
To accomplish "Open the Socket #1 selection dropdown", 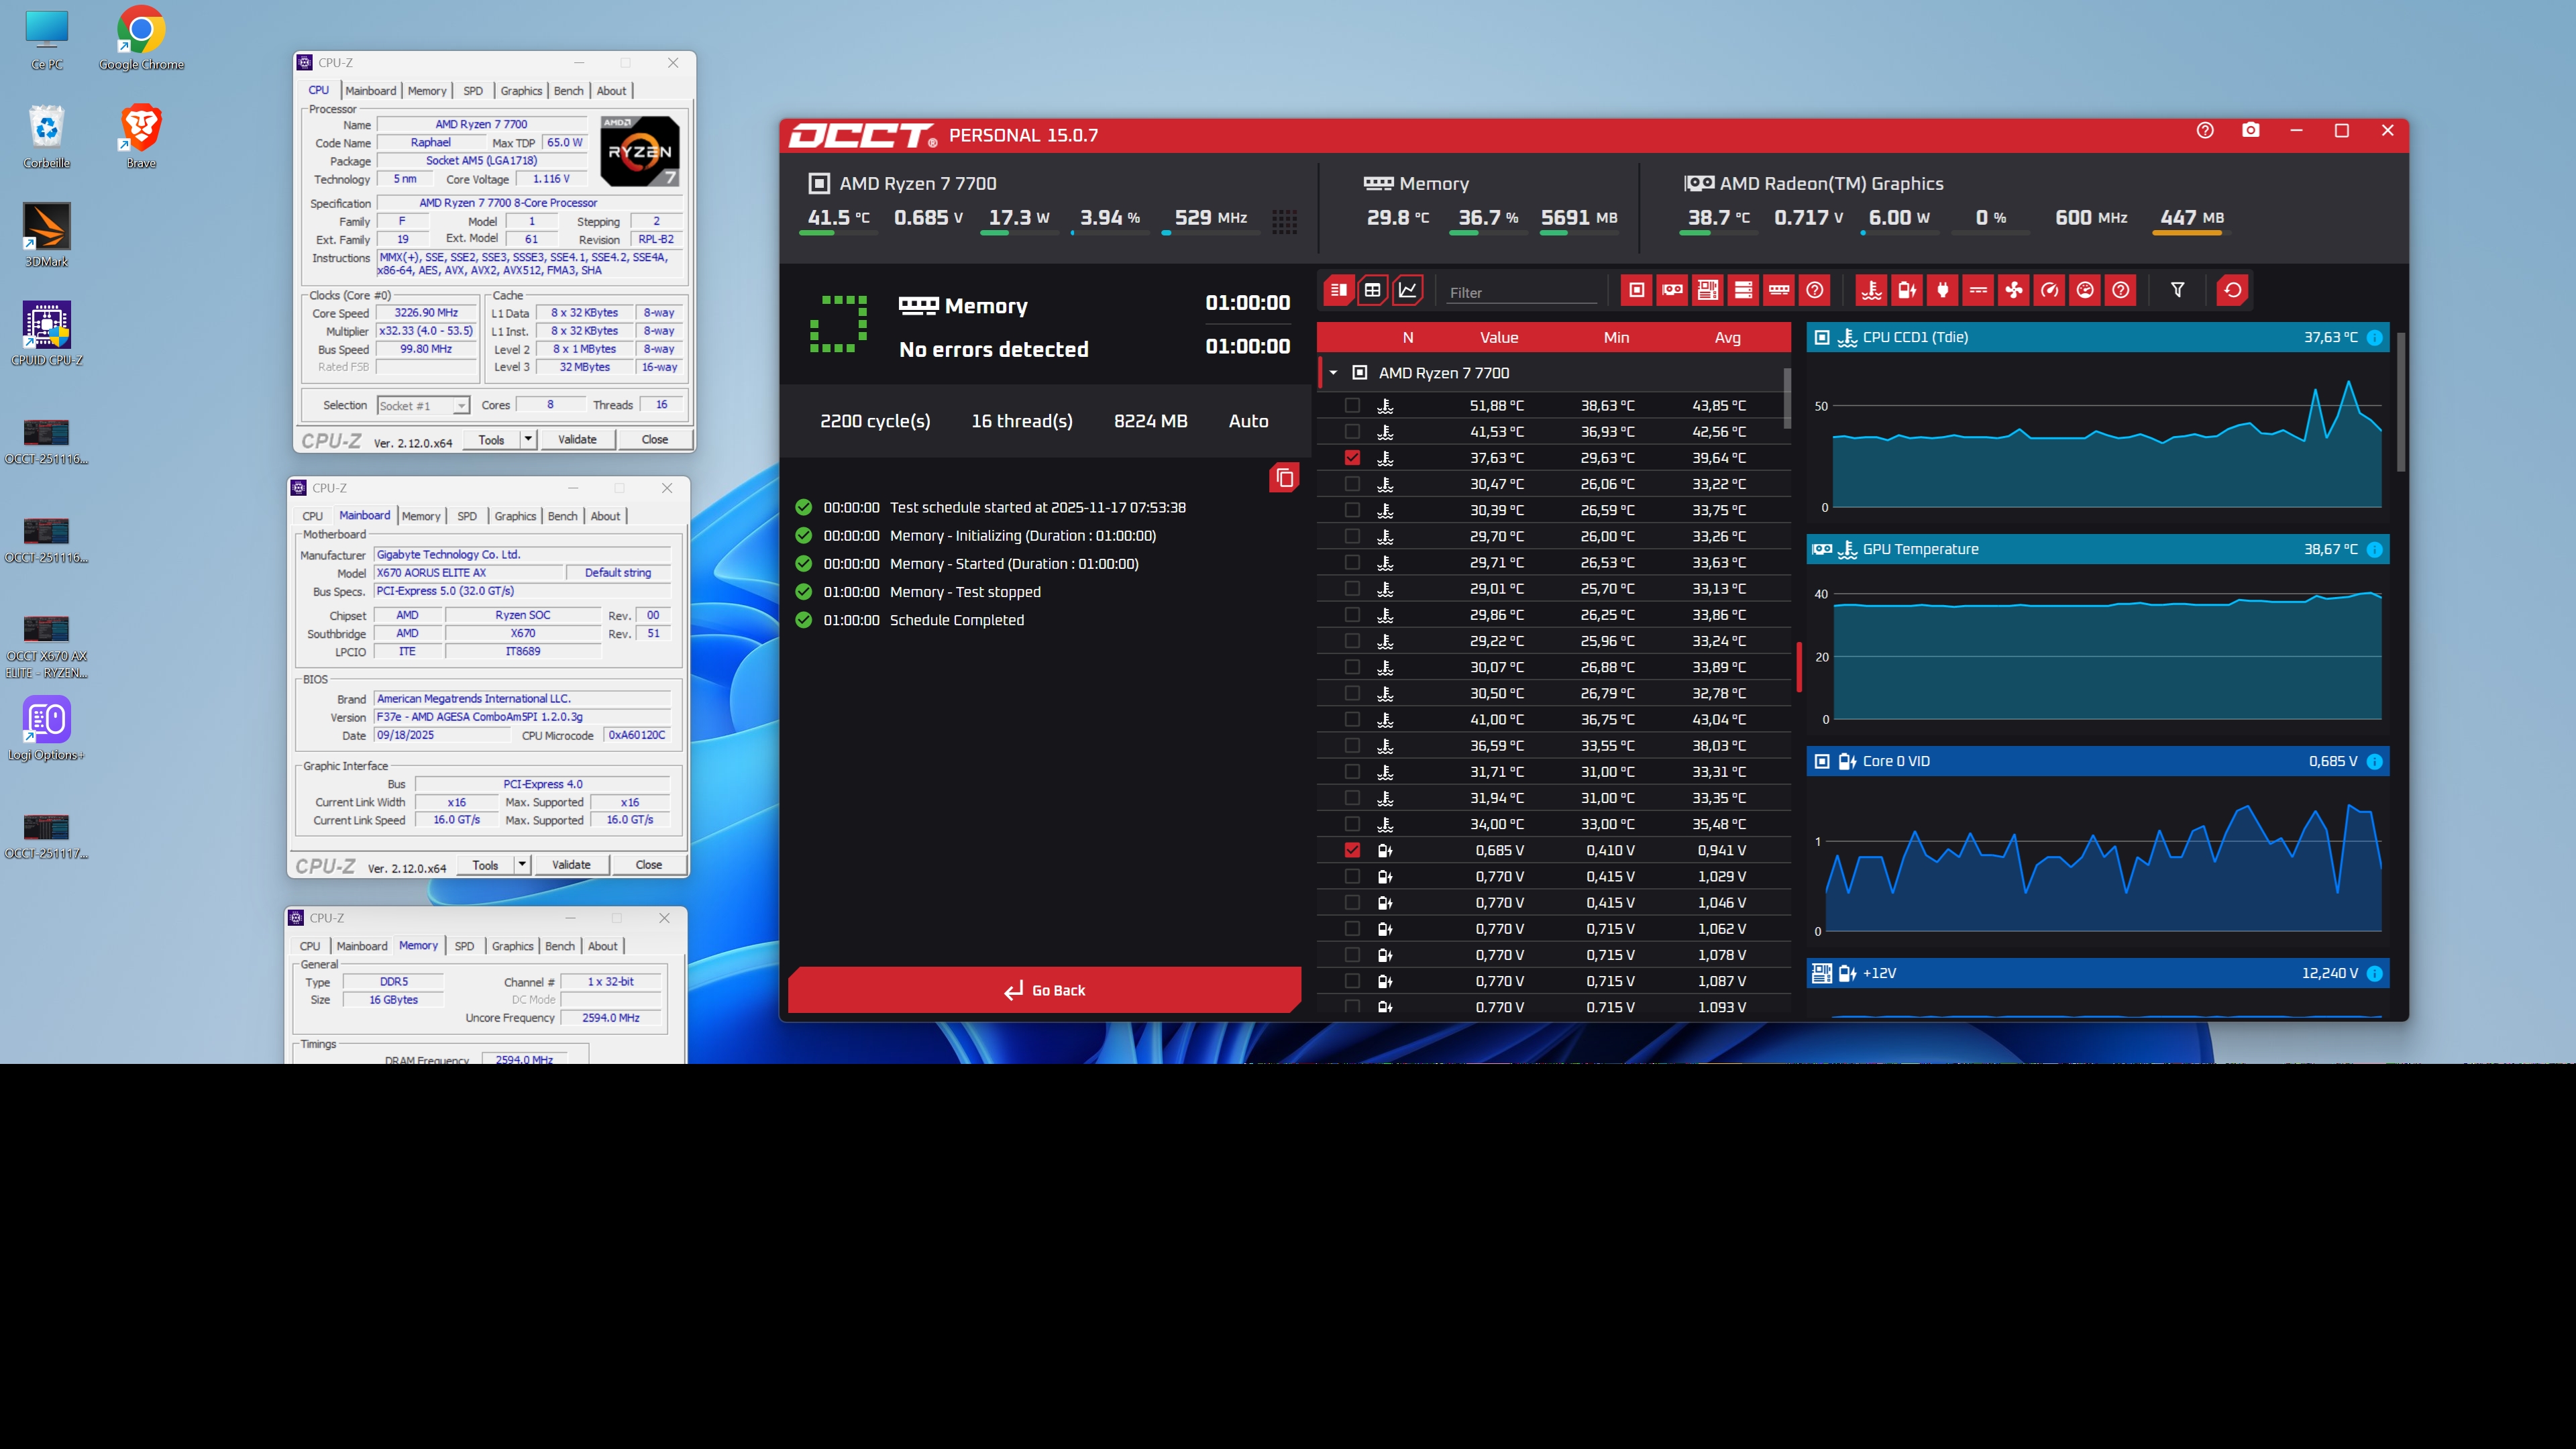I will coord(461,406).
